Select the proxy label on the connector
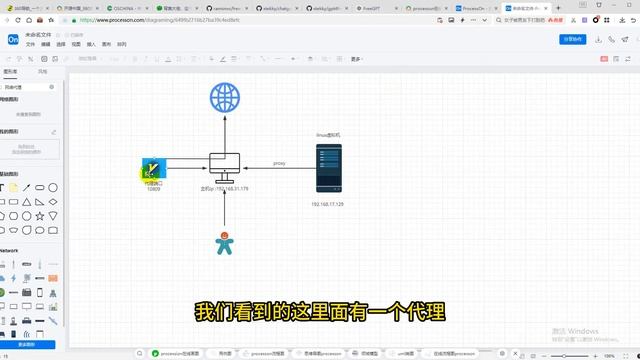Image resolution: width=640 pixels, height=360 pixels. tap(279, 163)
